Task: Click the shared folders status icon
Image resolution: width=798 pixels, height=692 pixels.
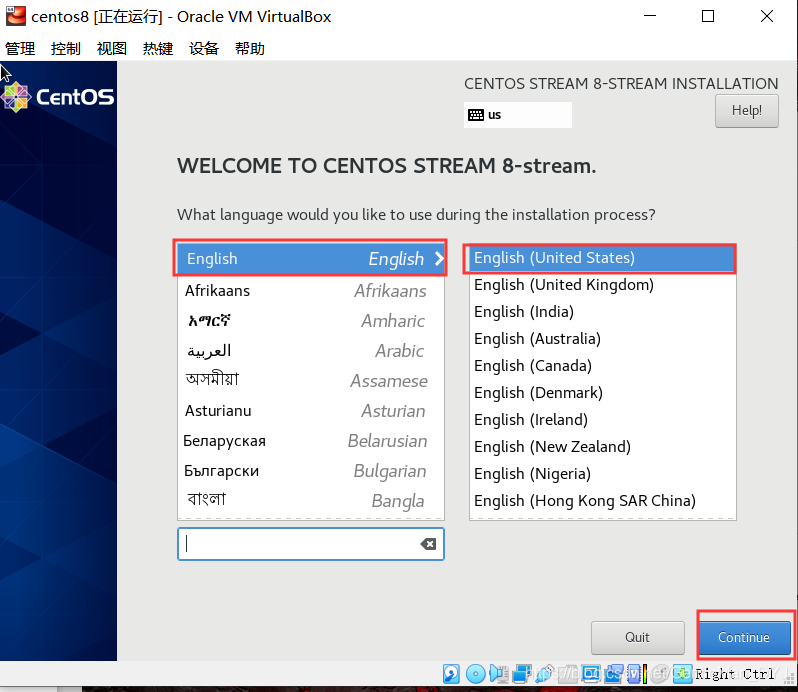Action: tap(568, 674)
